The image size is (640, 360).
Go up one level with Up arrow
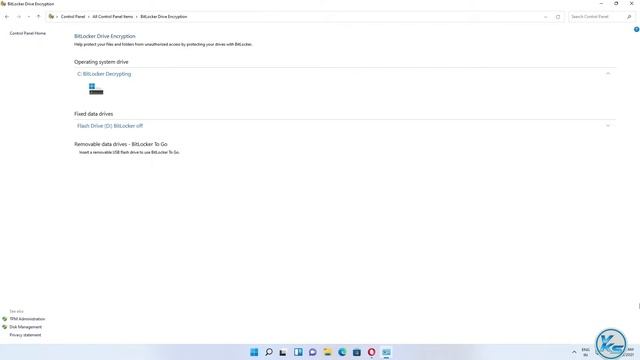38,17
